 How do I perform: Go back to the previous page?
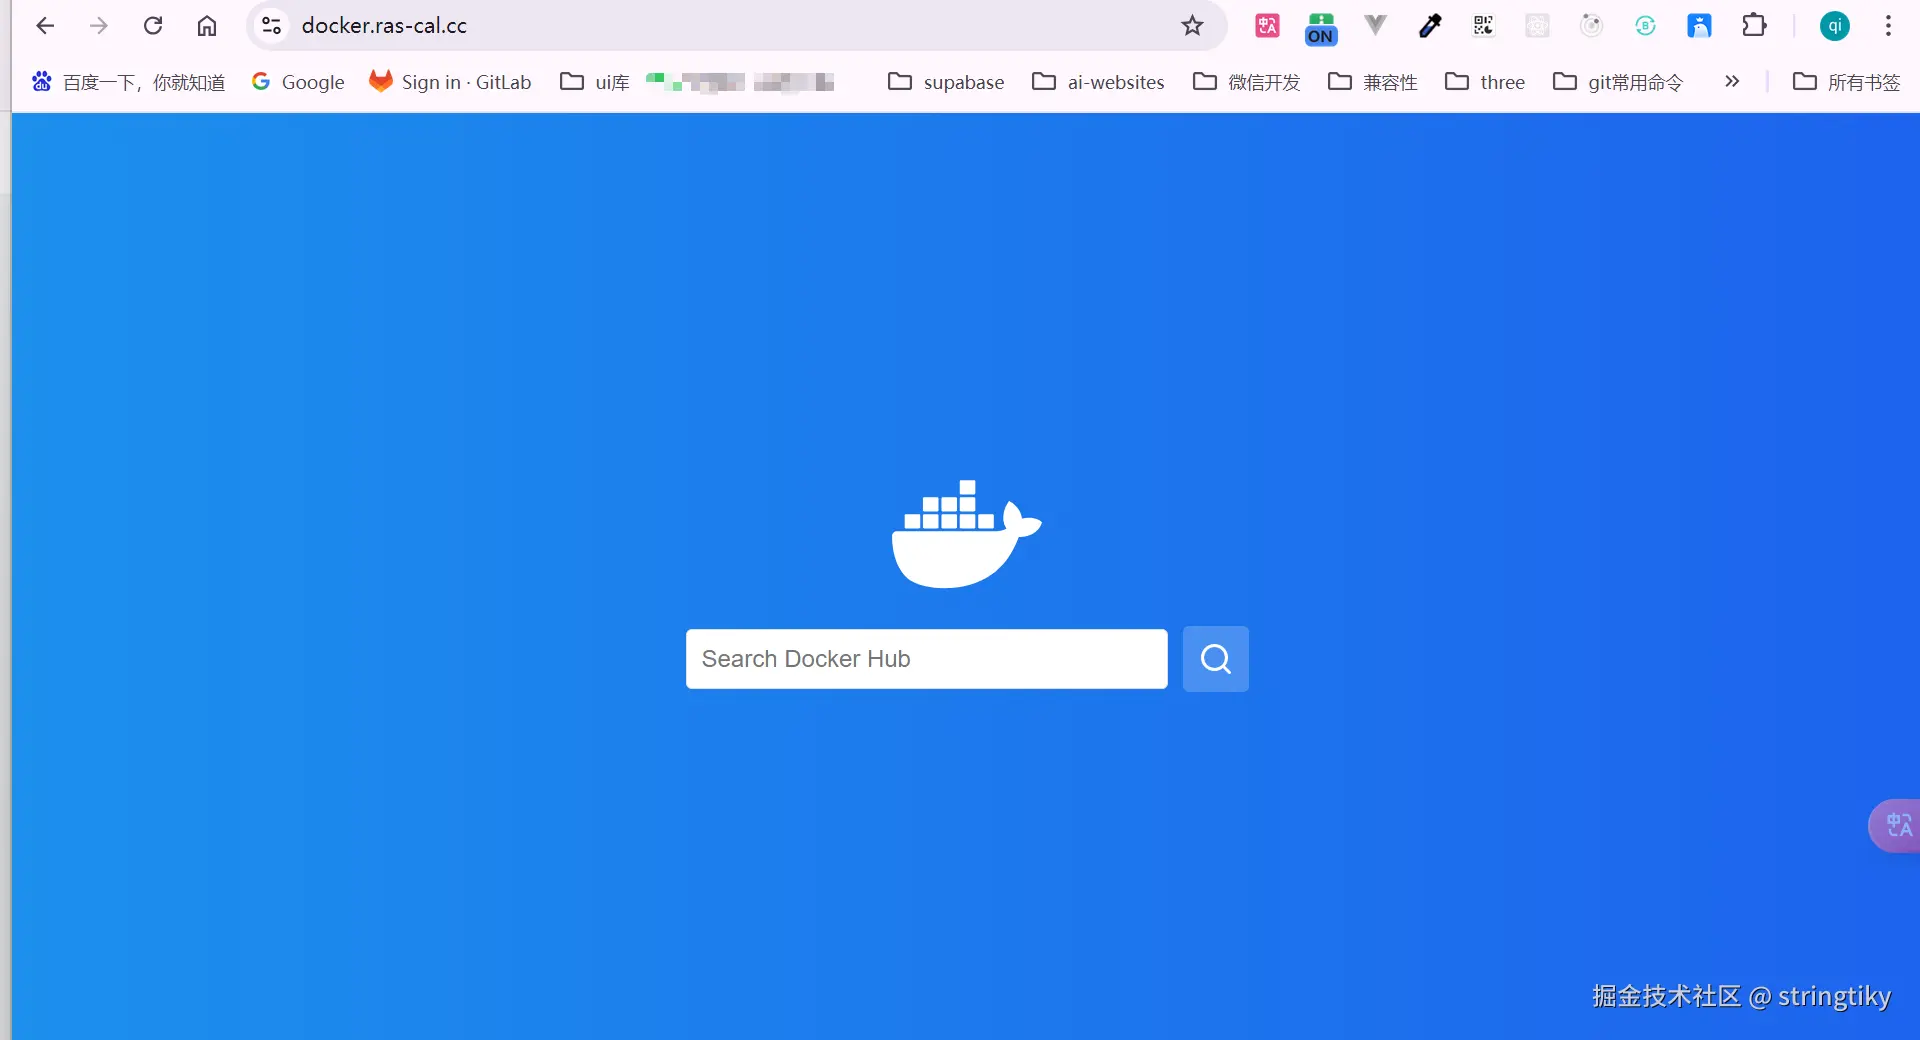(x=45, y=26)
